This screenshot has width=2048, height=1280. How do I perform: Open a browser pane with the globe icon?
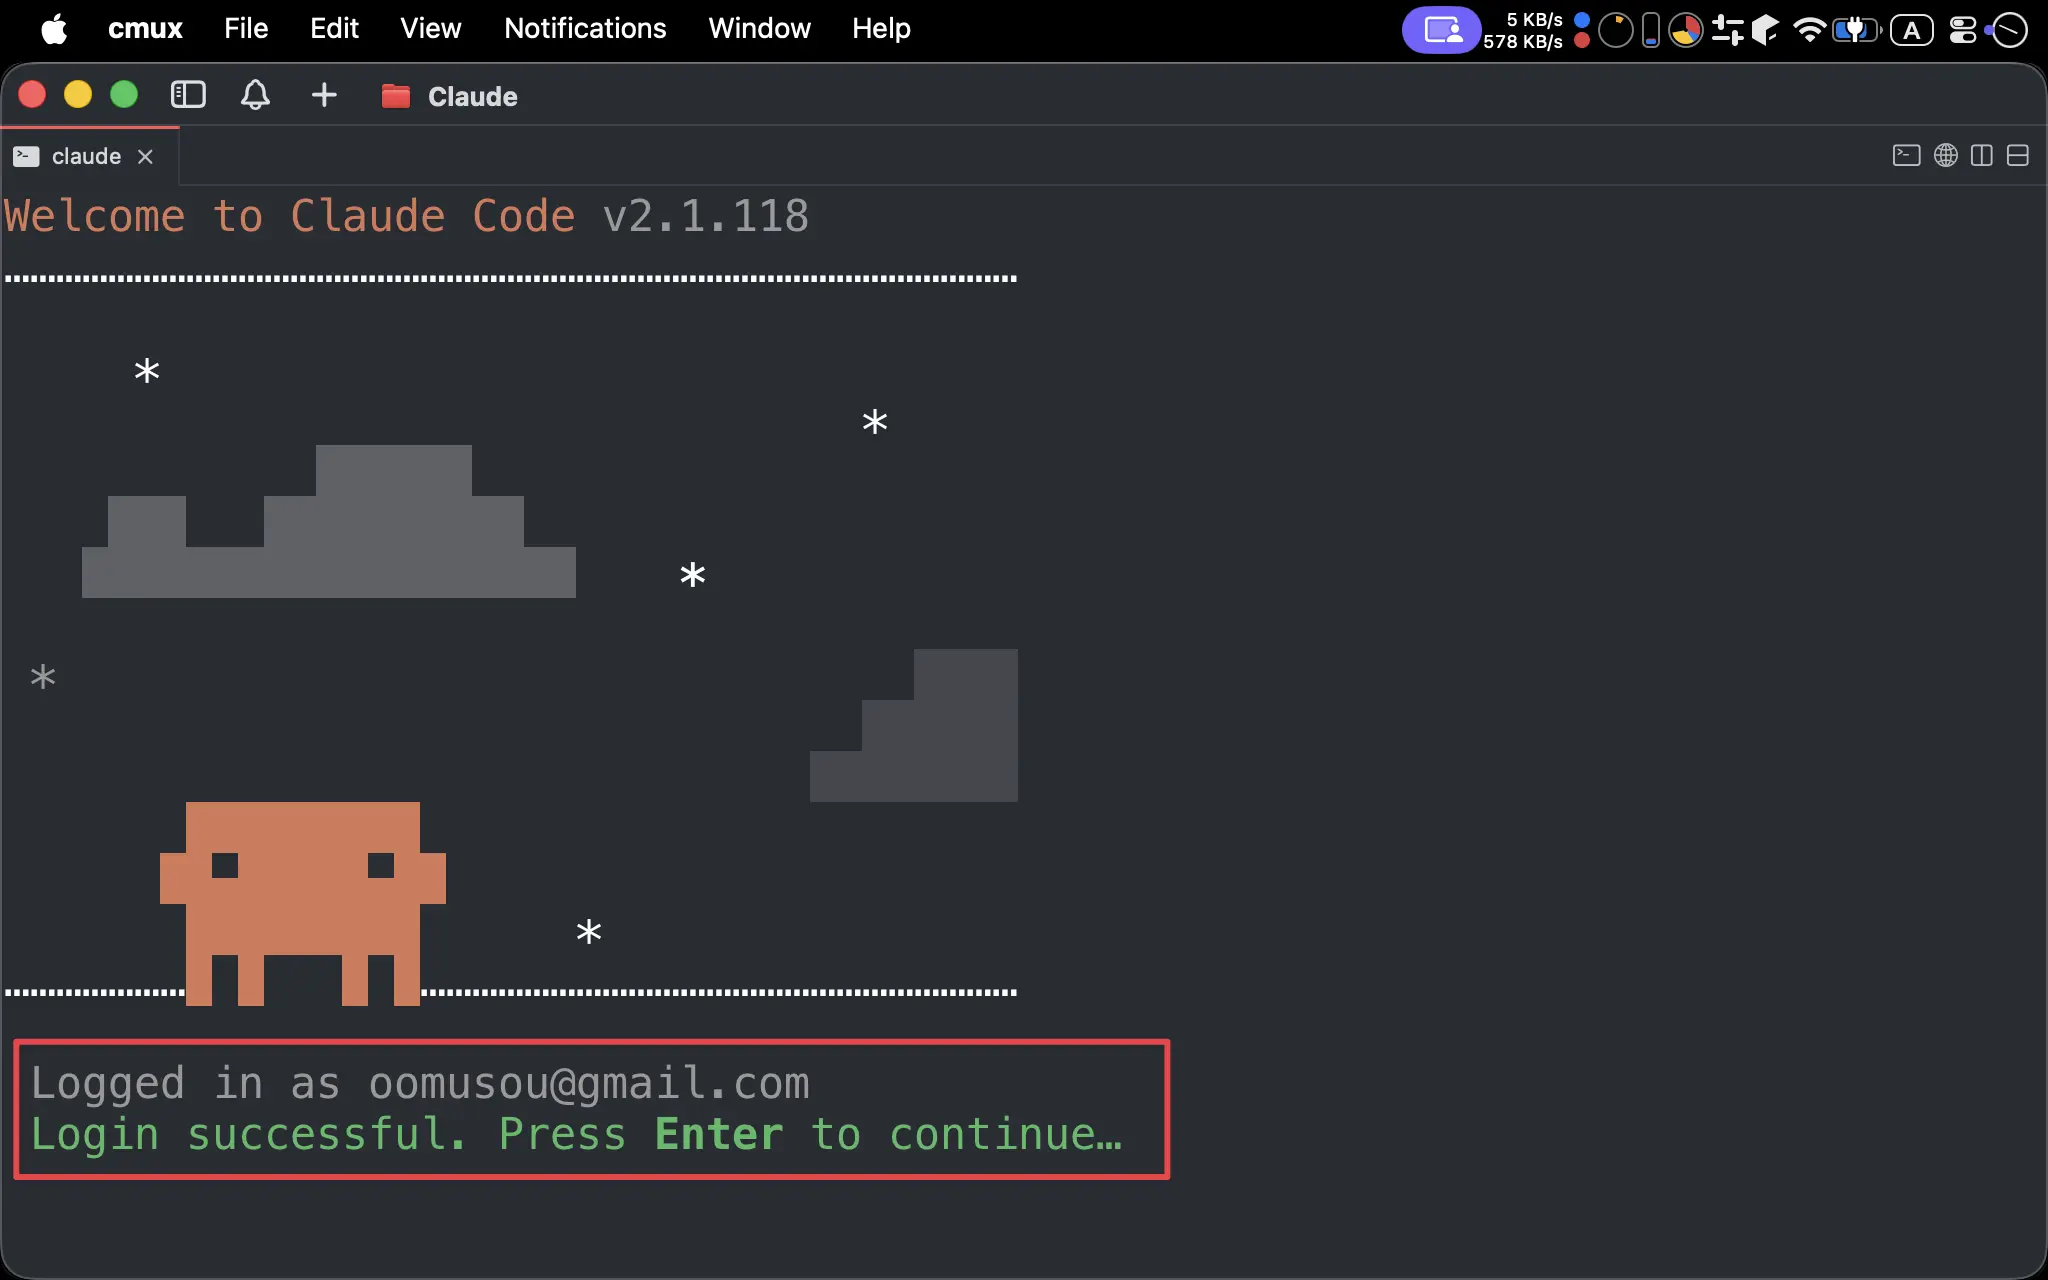tap(1946, 155)
